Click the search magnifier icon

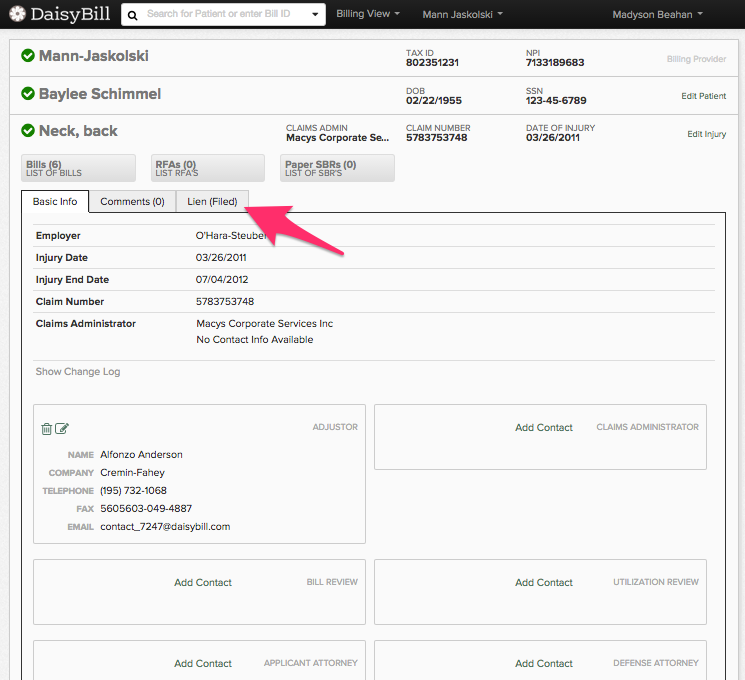pos(133,16)
